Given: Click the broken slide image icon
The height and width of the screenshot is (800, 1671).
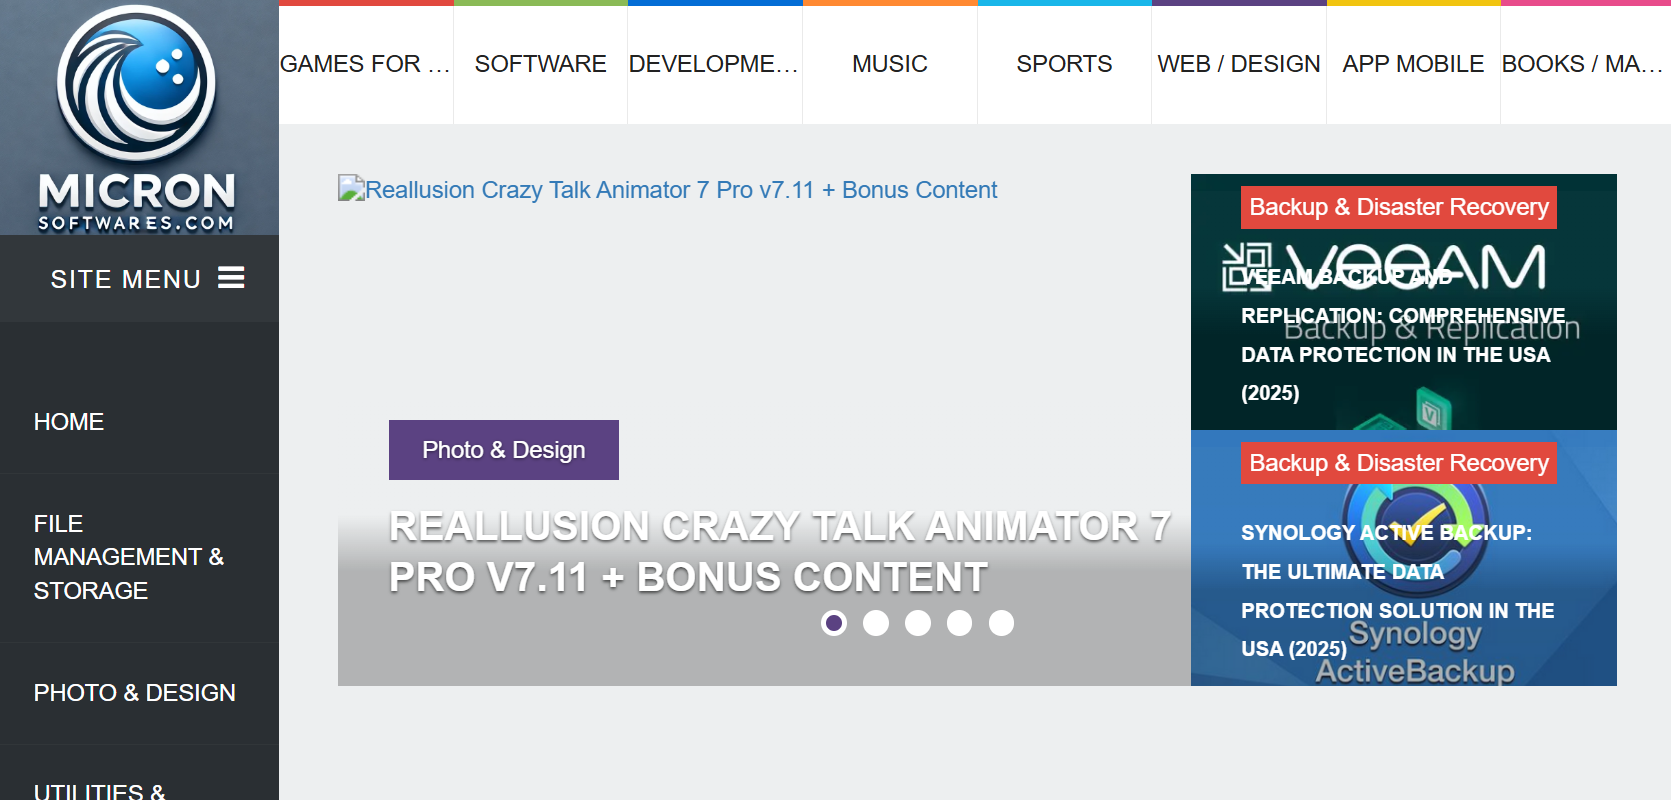Looking at the screenshot, I should 351,188.
